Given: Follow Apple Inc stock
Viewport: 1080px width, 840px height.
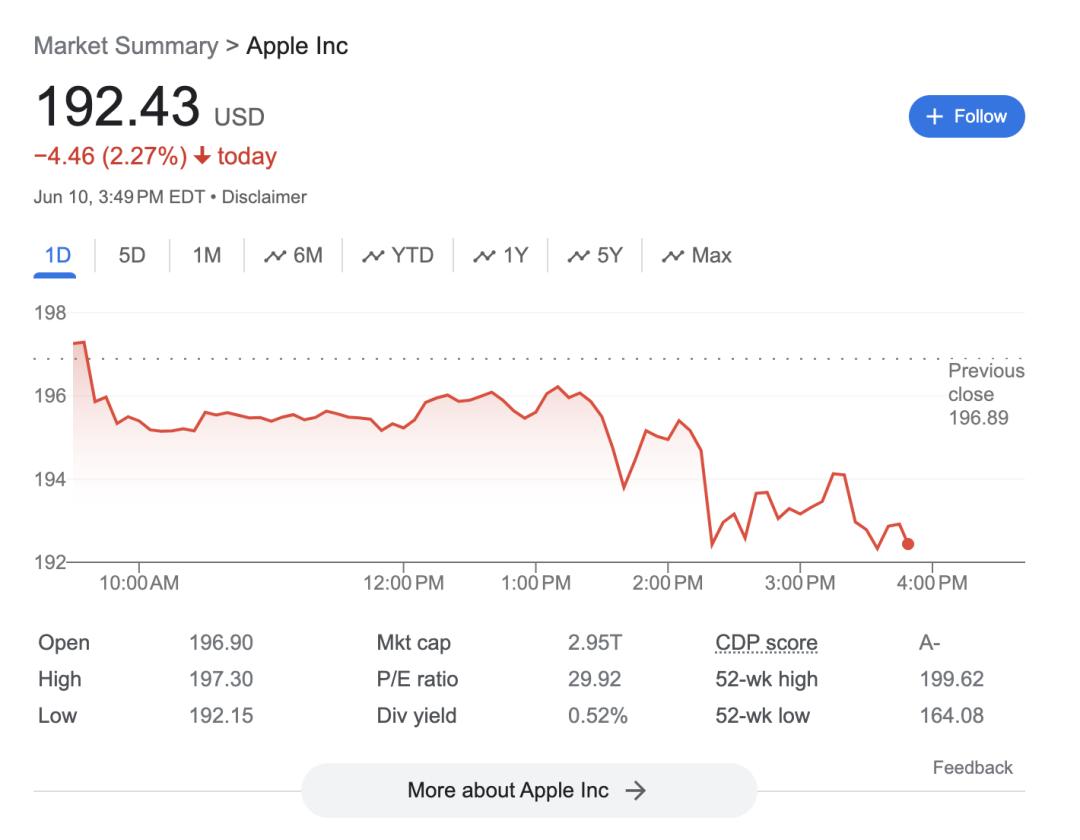Looking at the screenshot, I should 966,116.
